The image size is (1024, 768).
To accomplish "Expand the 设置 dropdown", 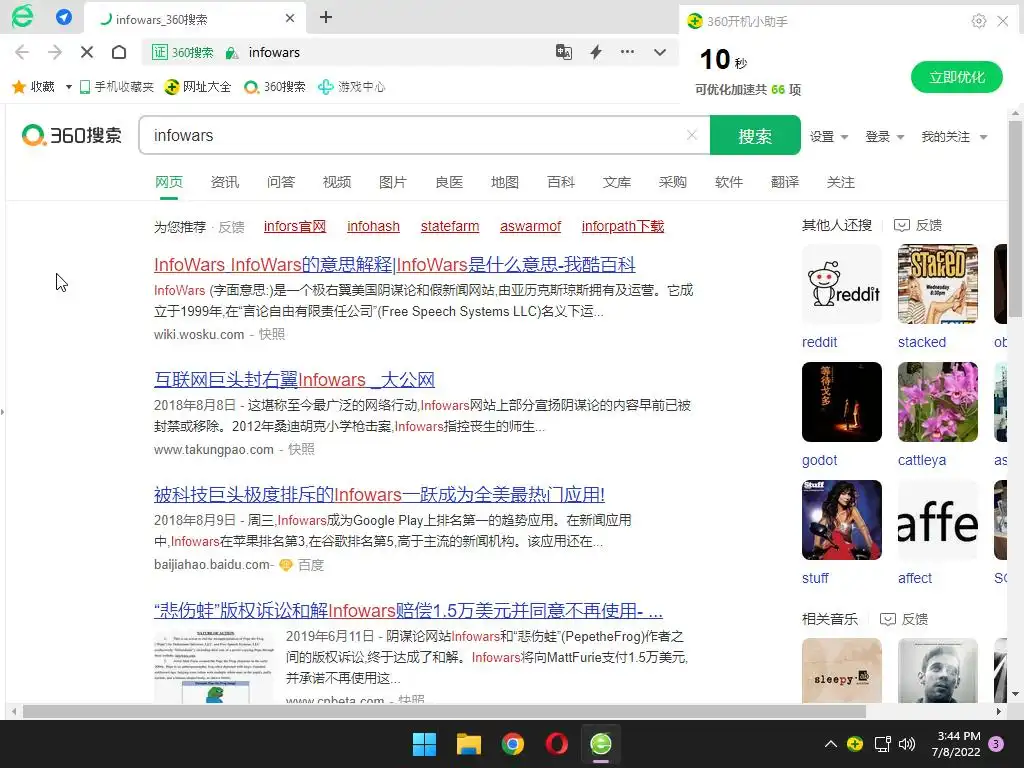I will pos(829,136).
